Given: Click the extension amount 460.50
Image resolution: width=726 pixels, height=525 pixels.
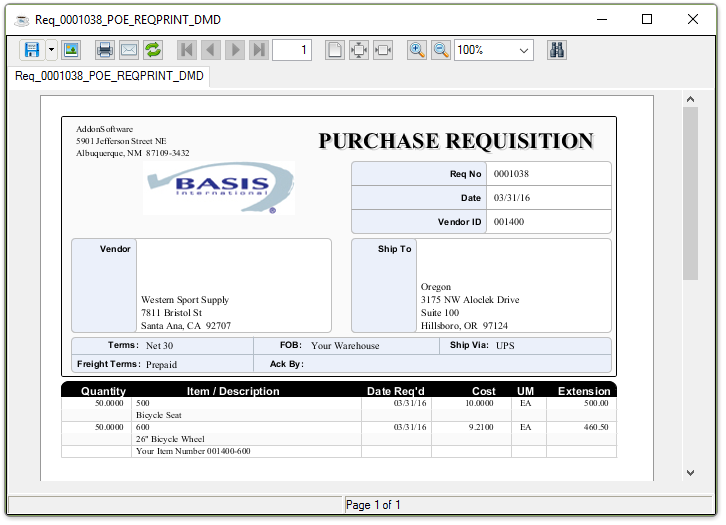Looking at the screenshot, I should (596, 427).
